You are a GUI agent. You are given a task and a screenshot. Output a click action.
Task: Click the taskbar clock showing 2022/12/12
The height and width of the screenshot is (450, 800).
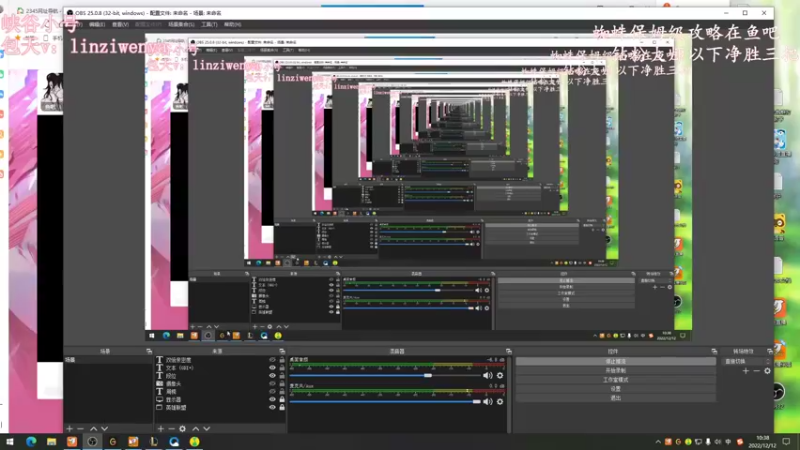[x=762, y=442]
